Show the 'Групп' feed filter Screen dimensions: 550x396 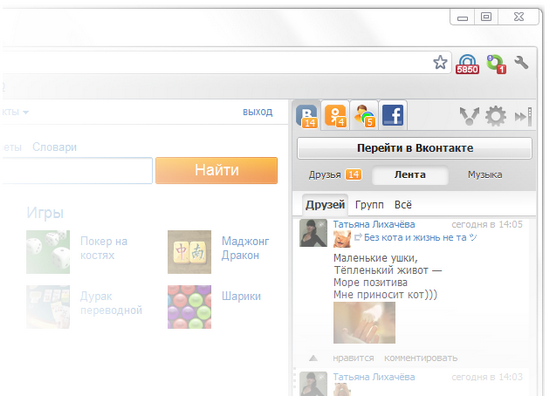[369, 205]
